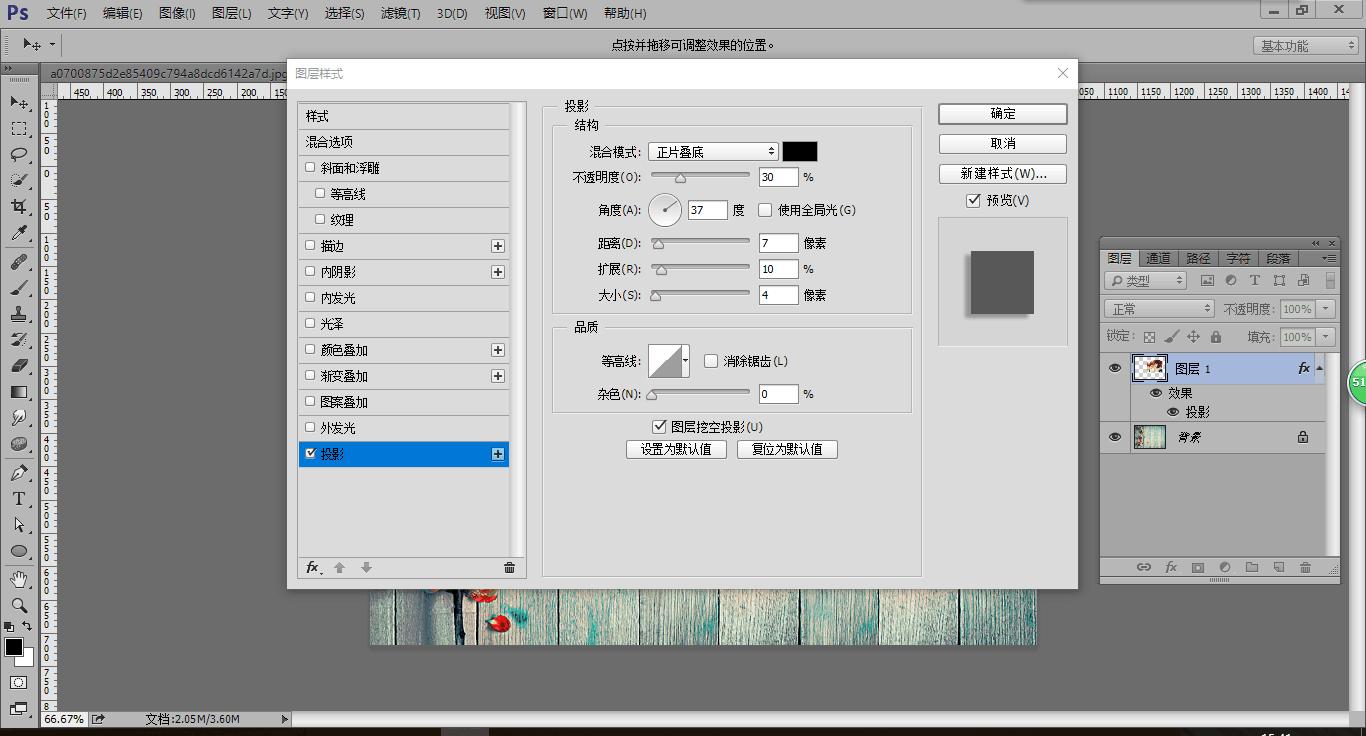Click the 图层 1 layer thumbnail
Viewport: 1366px width, 736px height.
click(x=1149, y=368)
